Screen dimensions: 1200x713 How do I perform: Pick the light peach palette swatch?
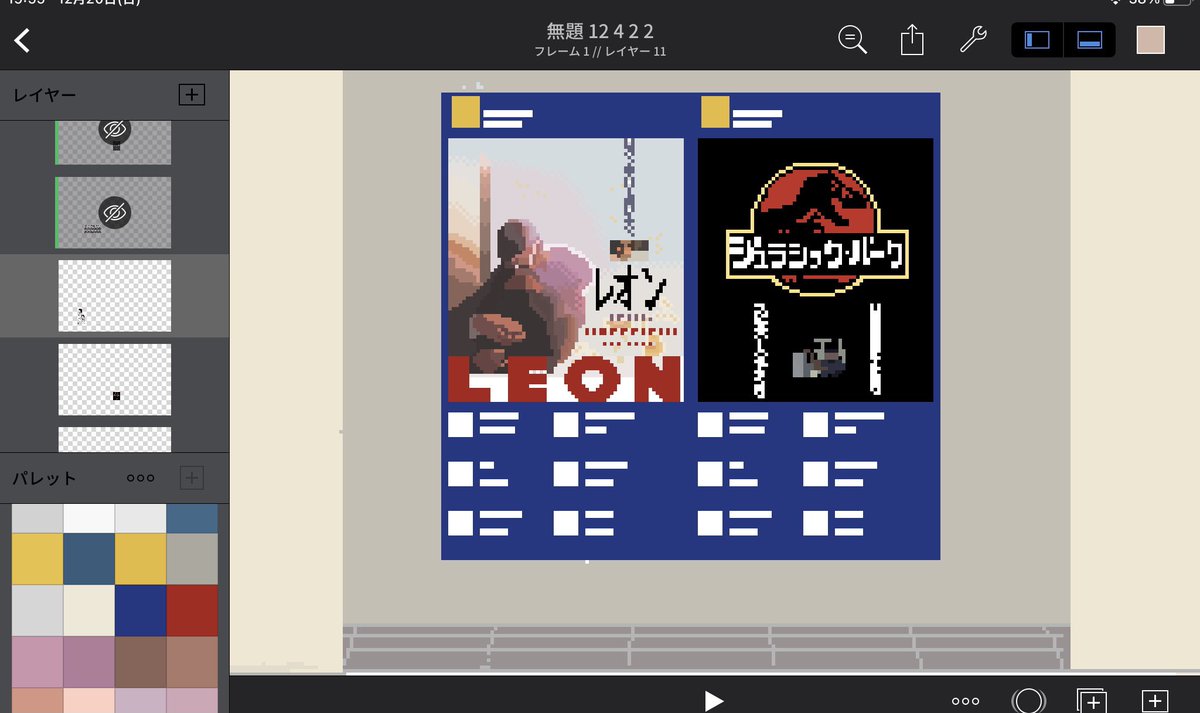coord(89,700)
